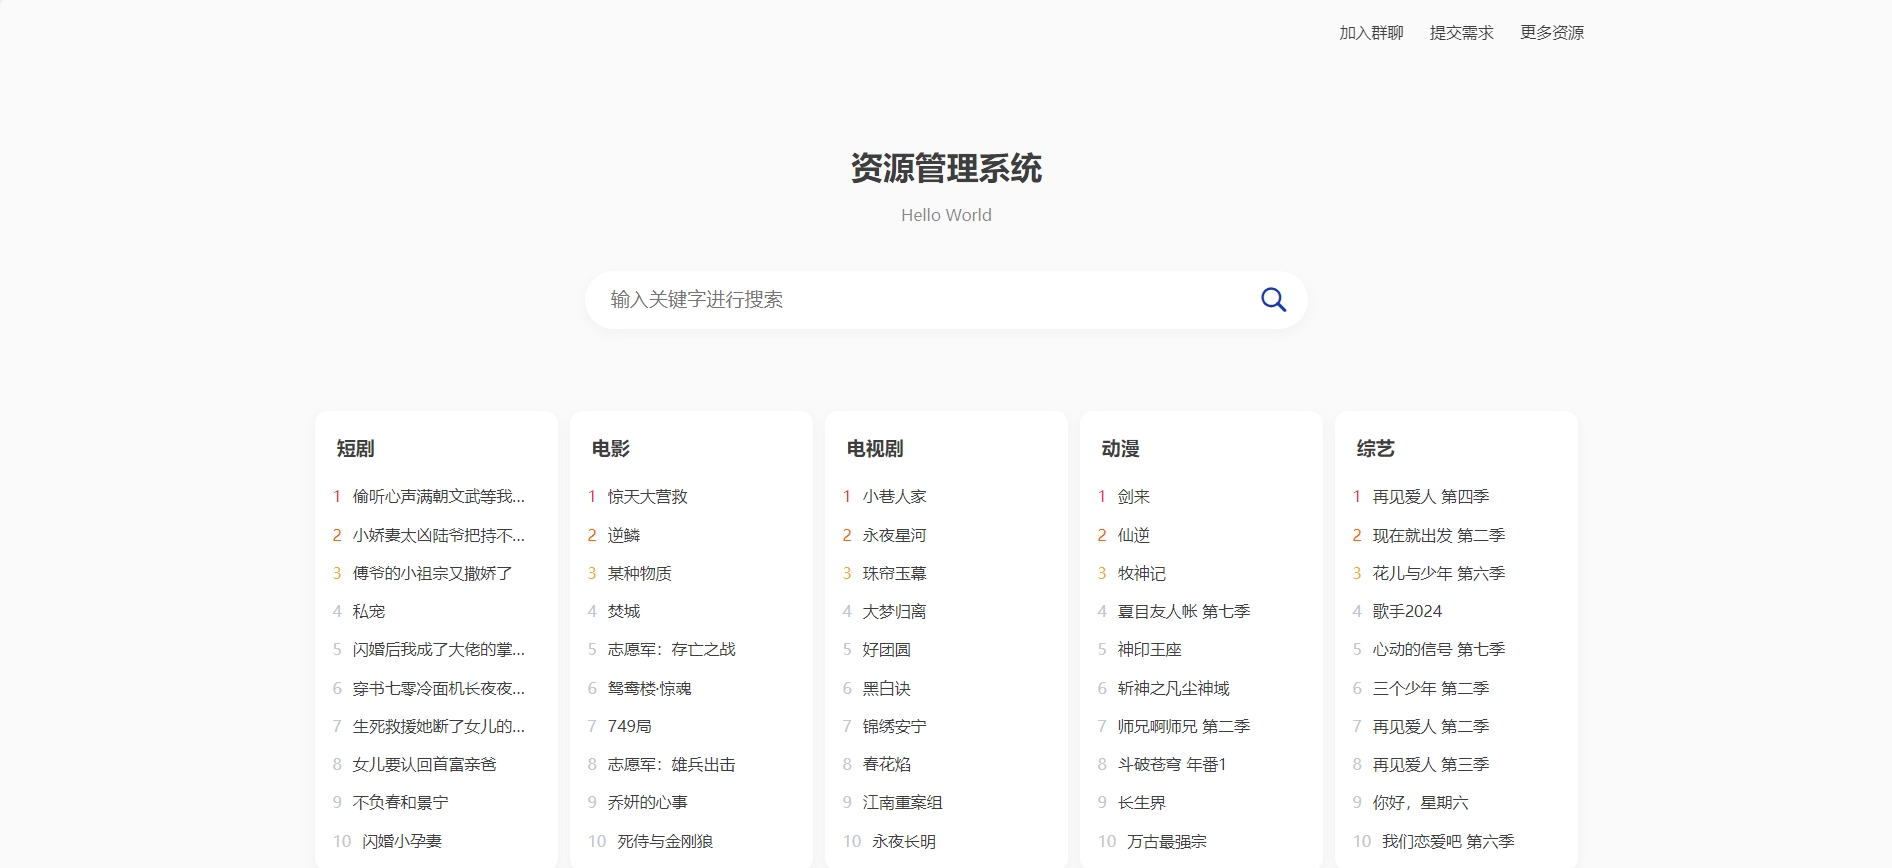Select 剑来 in the 动漫 list
Viewport: 1892px width, 868px height.
click(x=1133, y=497)
